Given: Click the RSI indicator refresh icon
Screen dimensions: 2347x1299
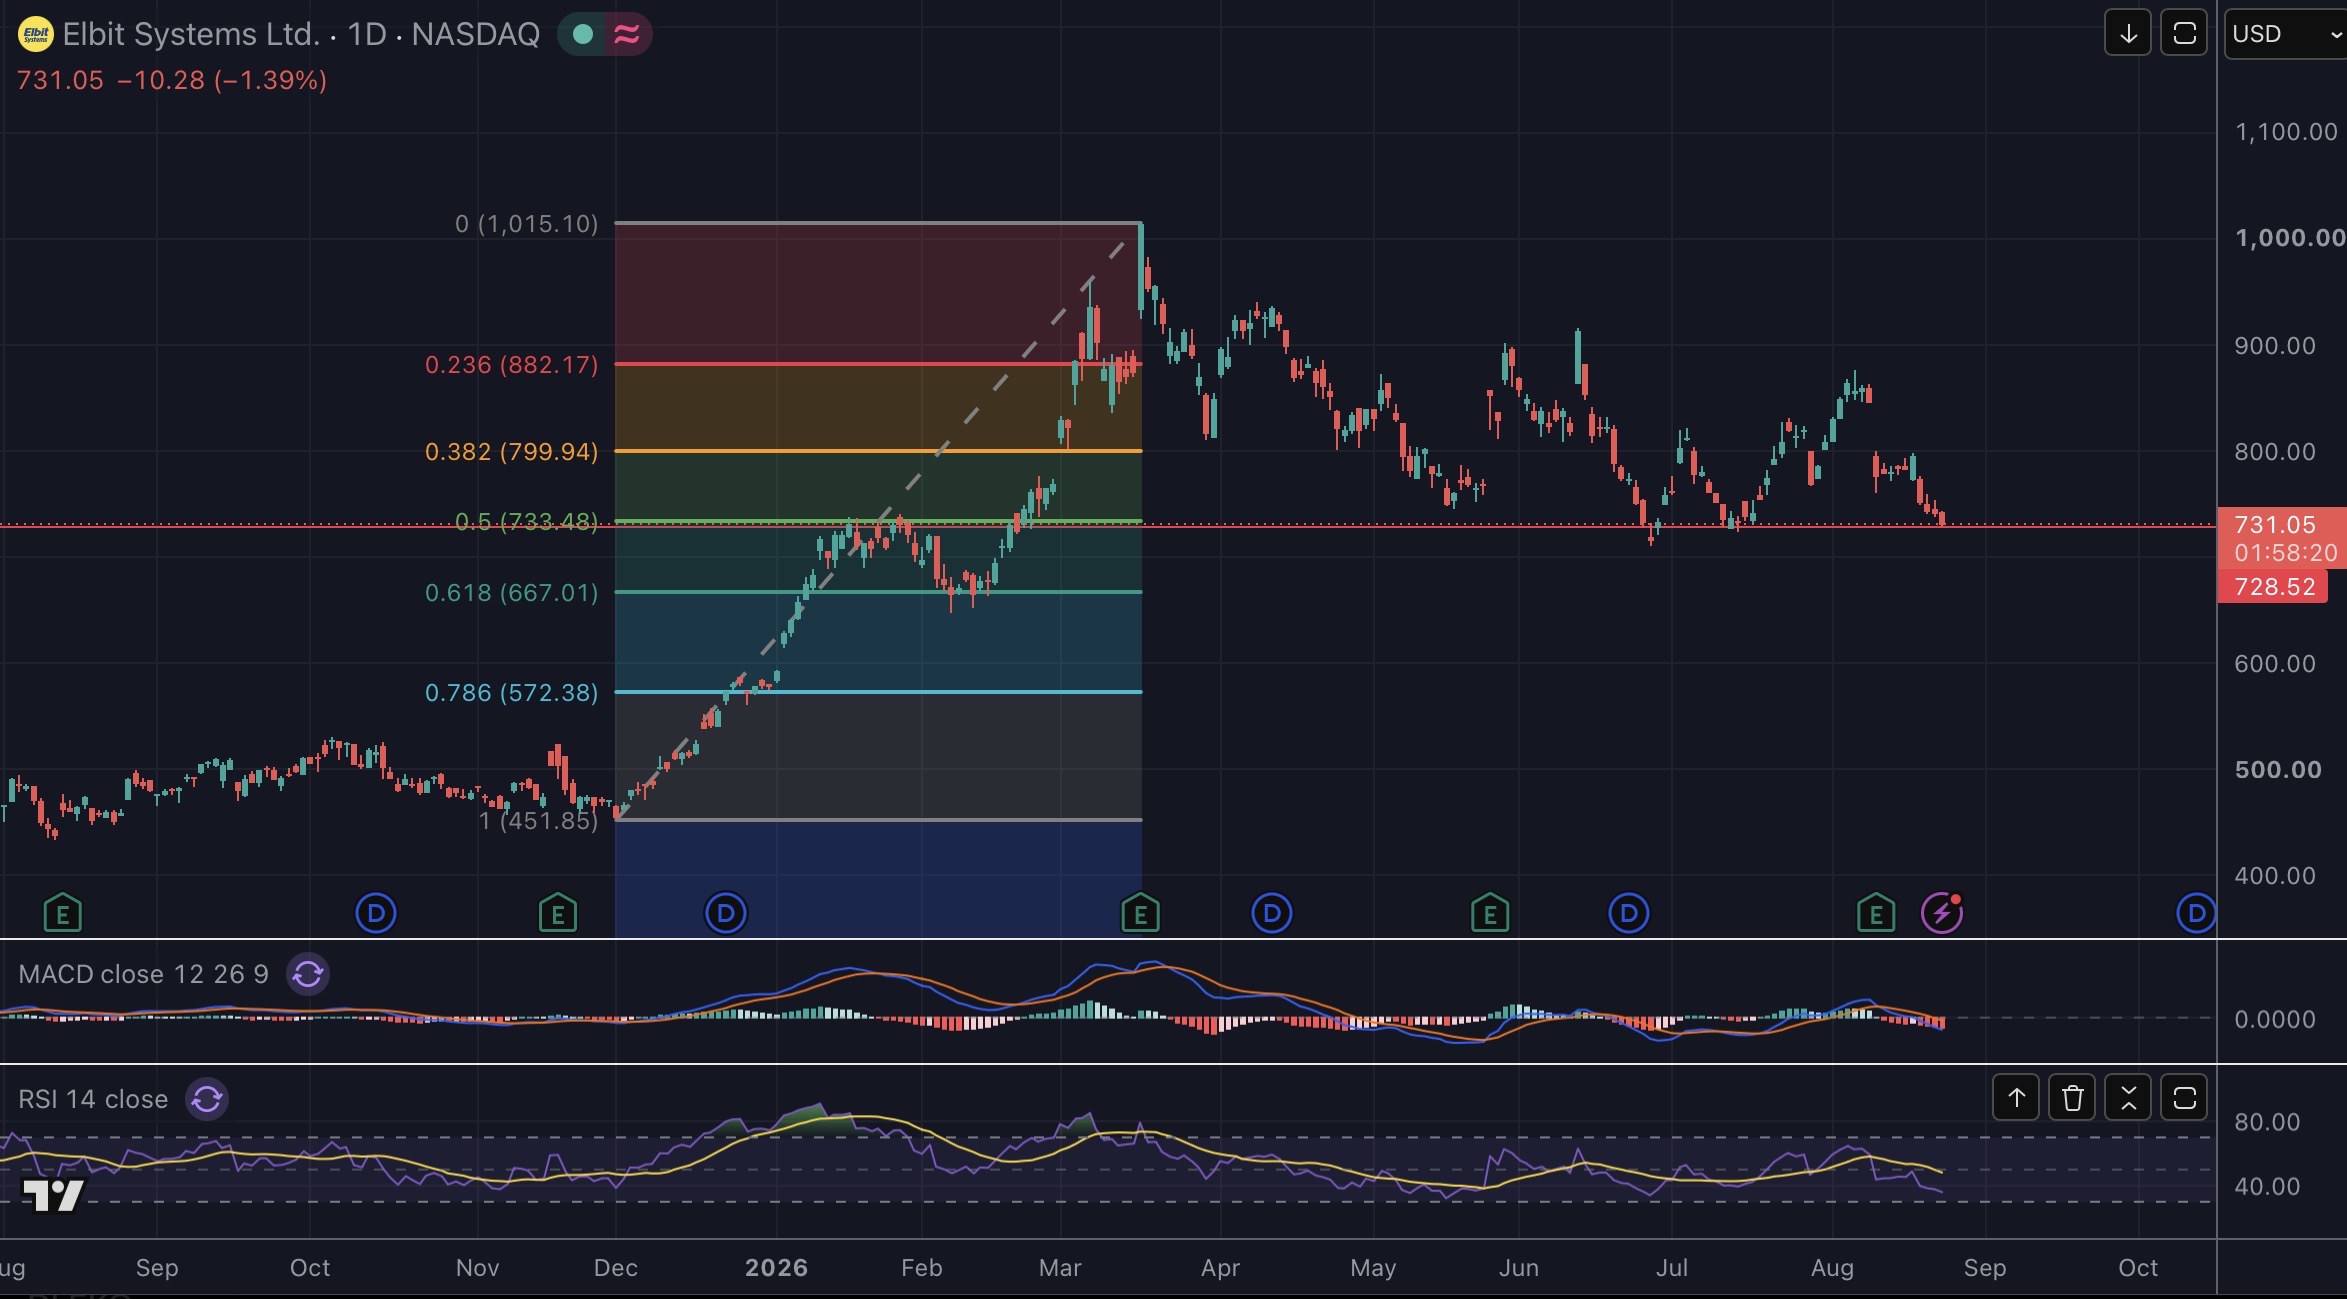Looking at the screenshot, I should (x=207, y=1099).
